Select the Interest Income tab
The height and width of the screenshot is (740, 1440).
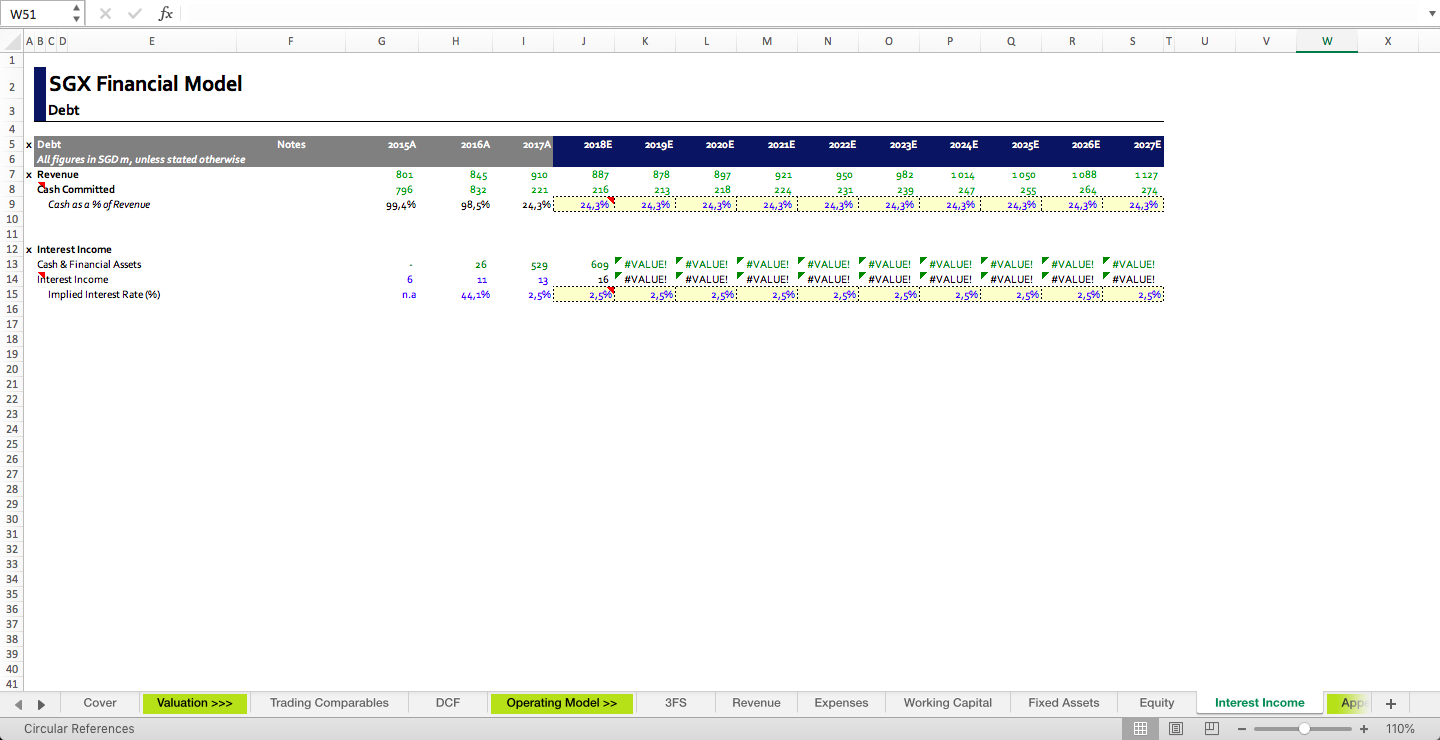[x=1259, y=703]
